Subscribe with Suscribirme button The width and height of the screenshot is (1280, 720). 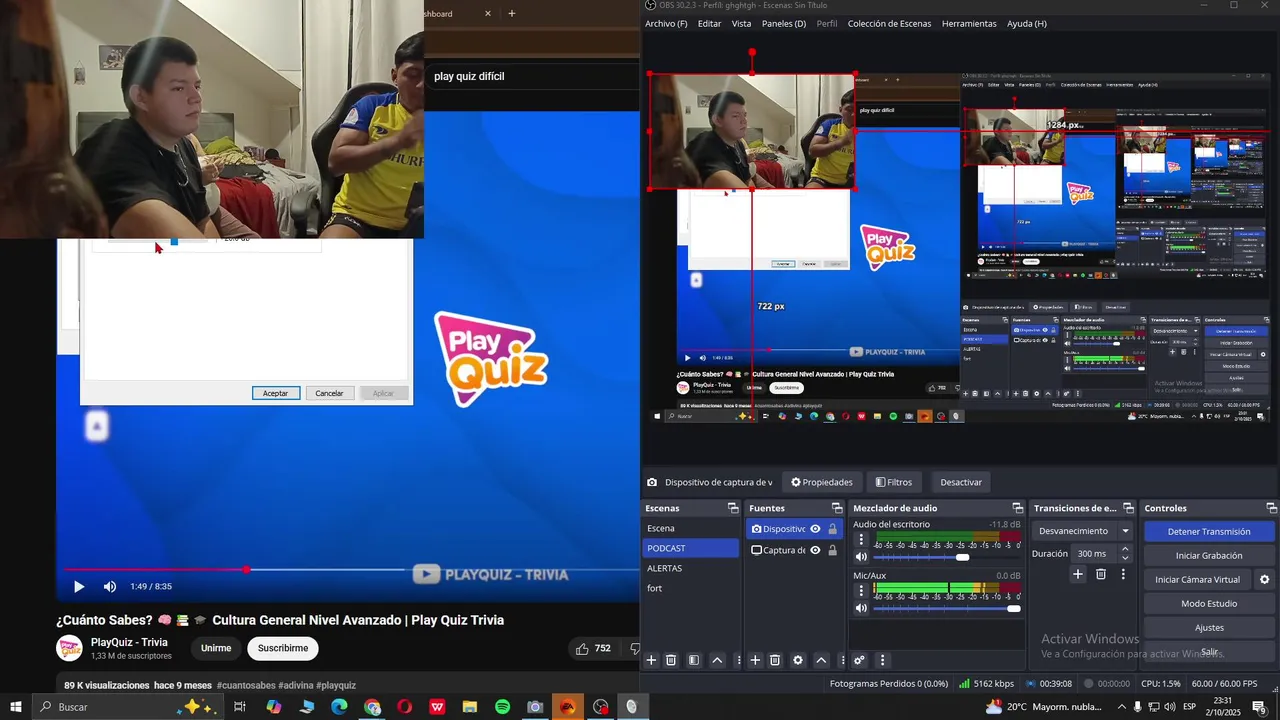[283, 648]
